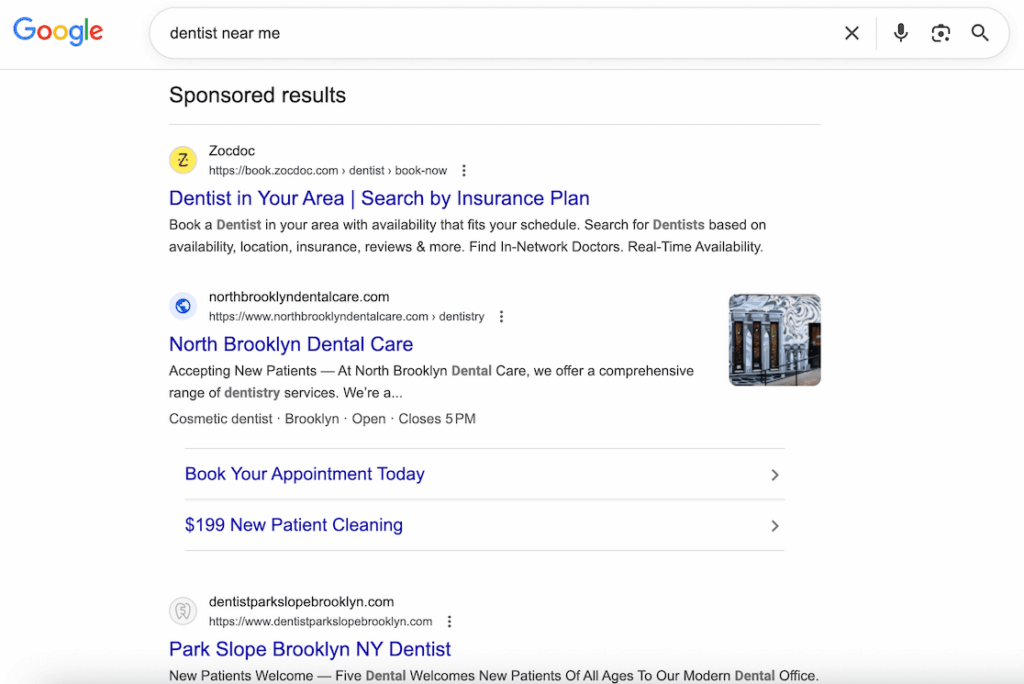Screen dimensions: 1024x684
Task: Open the three-dot menu for the Zocdoc result
Action: 463,170
